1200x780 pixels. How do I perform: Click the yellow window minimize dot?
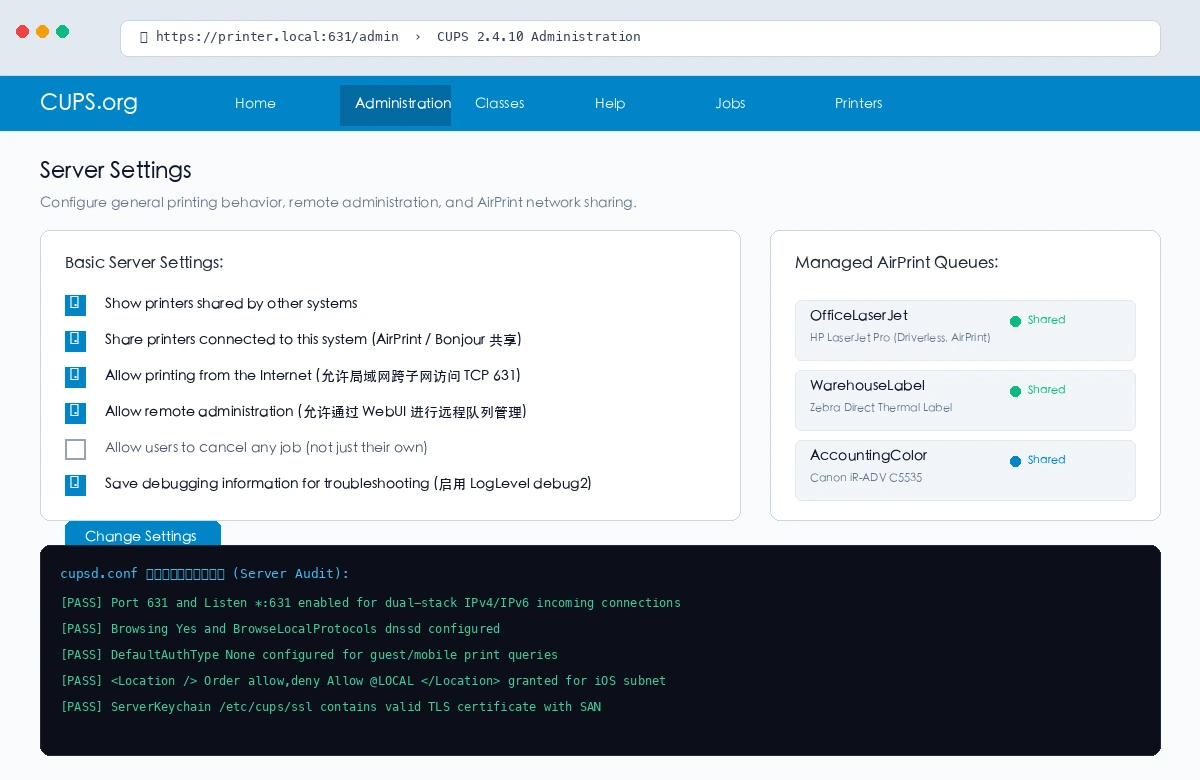tap(42, 32)
